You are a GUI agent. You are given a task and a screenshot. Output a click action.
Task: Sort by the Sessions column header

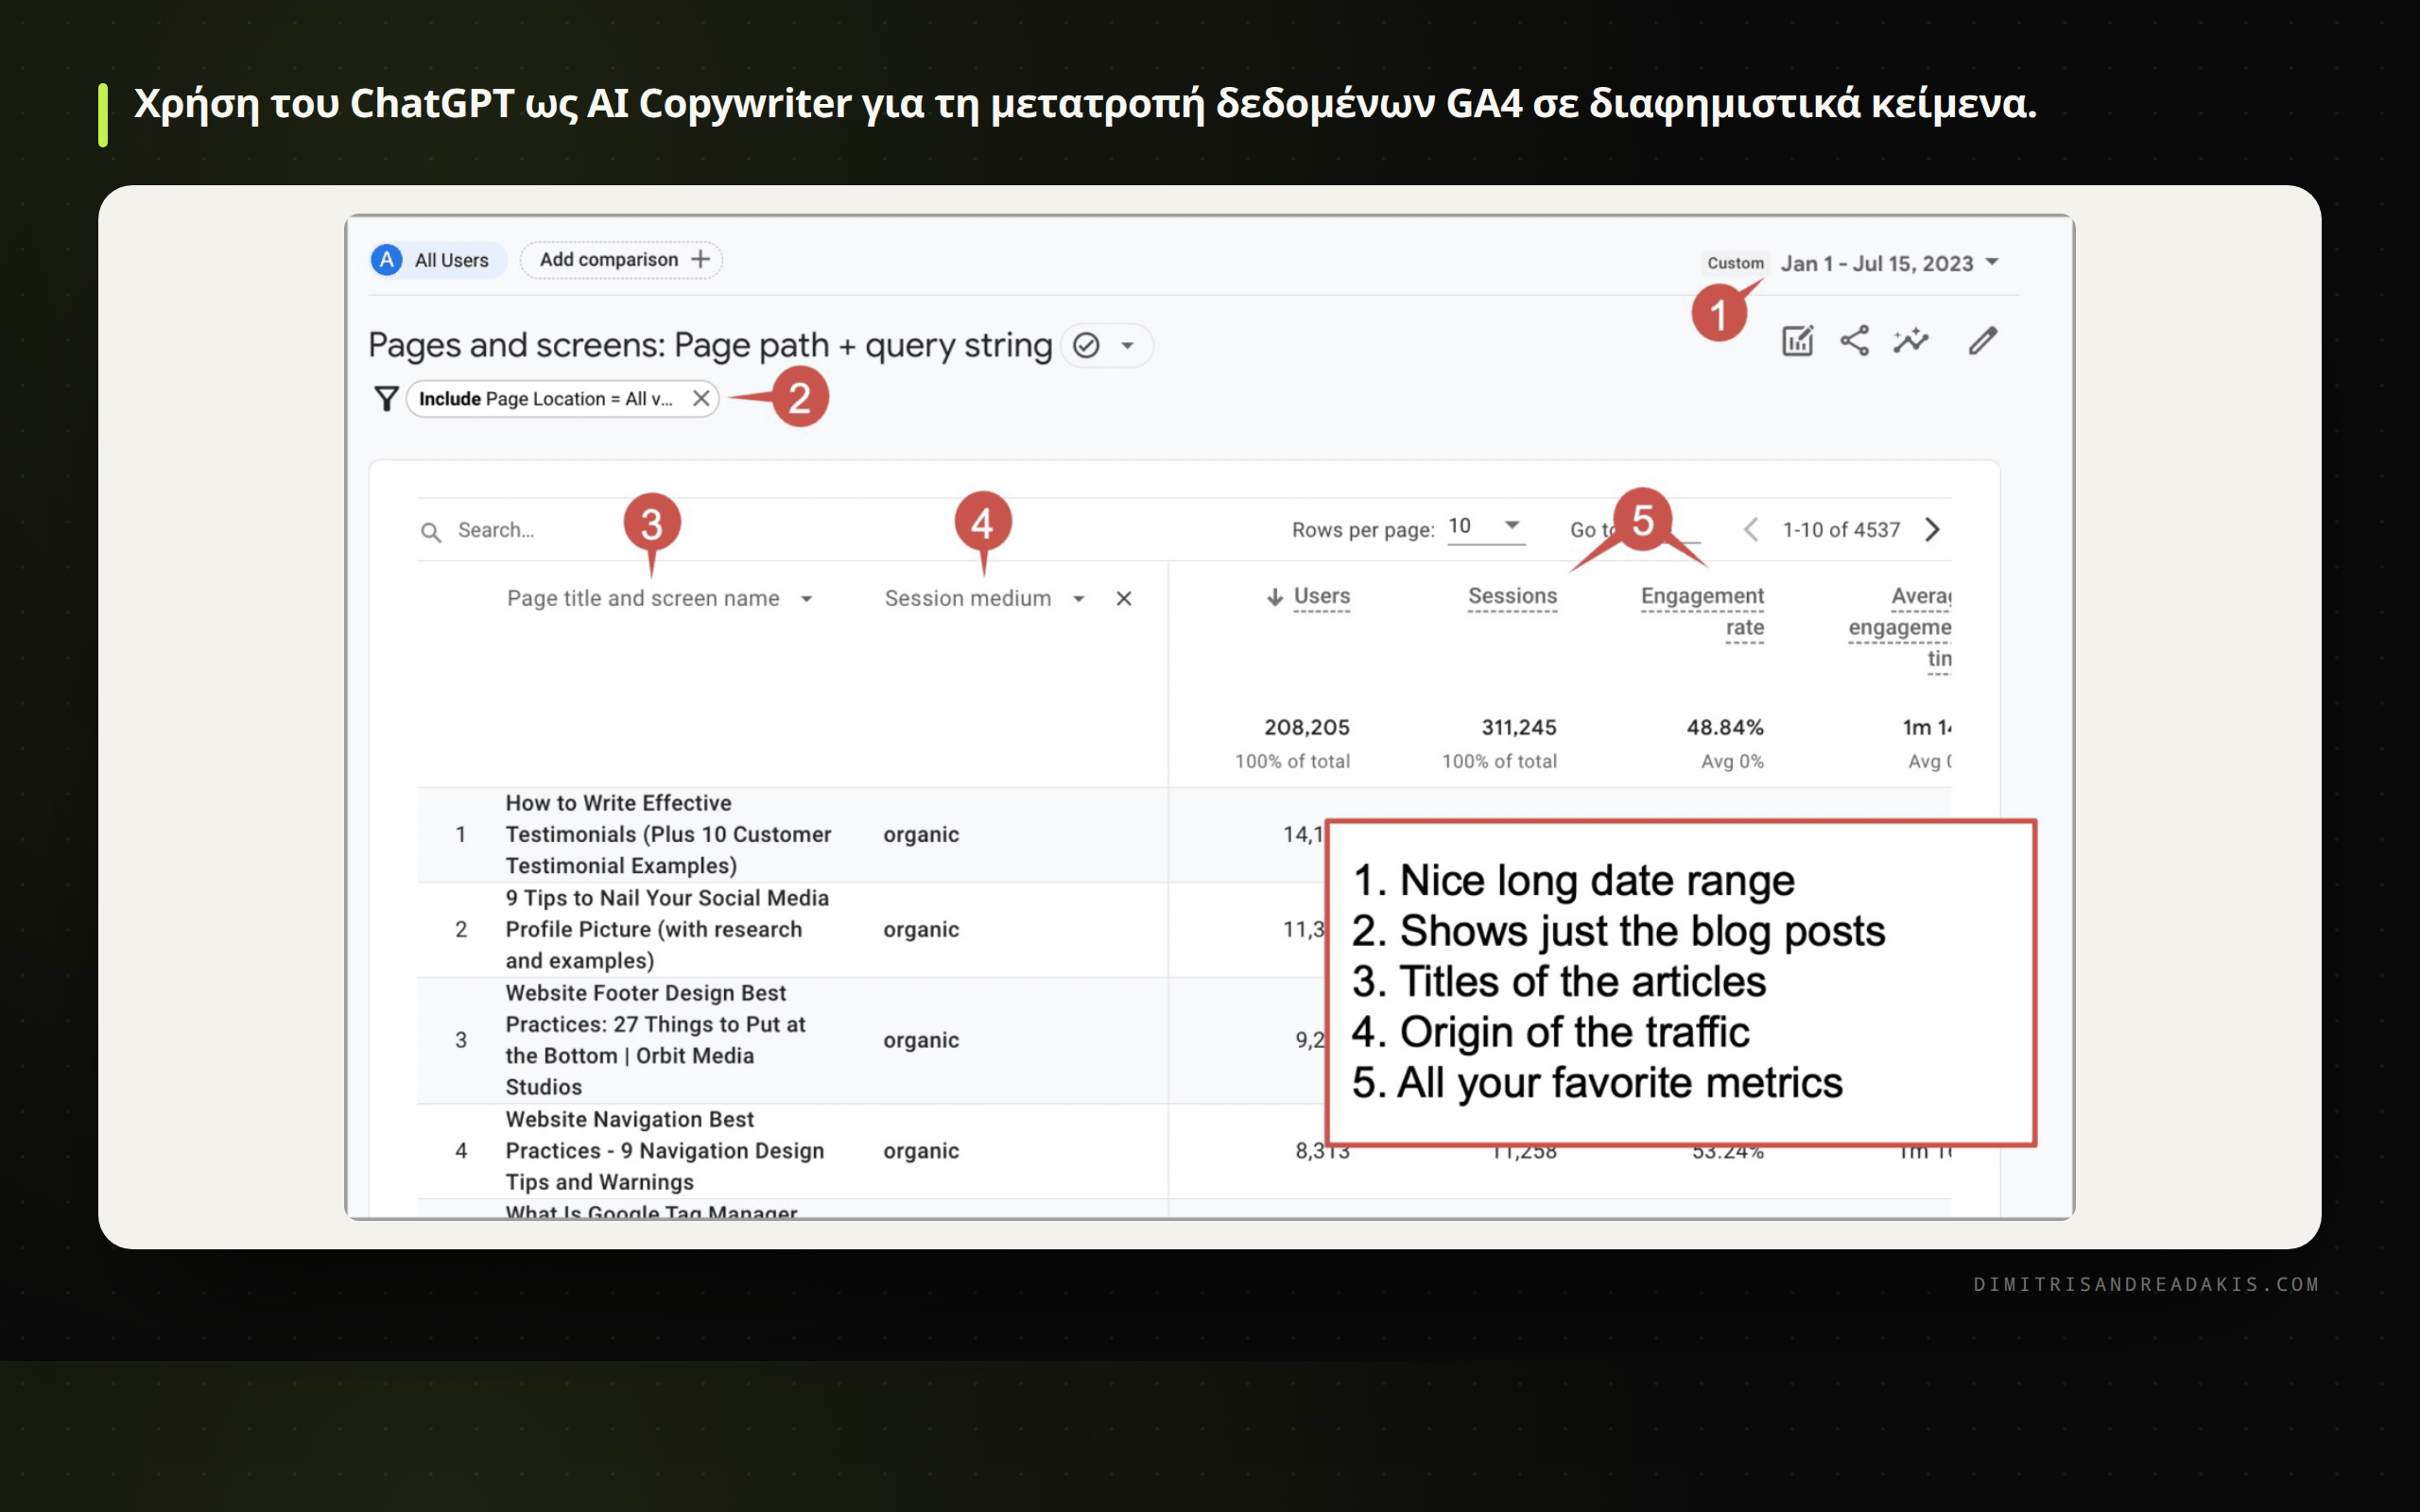click(x=1512, y=597)
